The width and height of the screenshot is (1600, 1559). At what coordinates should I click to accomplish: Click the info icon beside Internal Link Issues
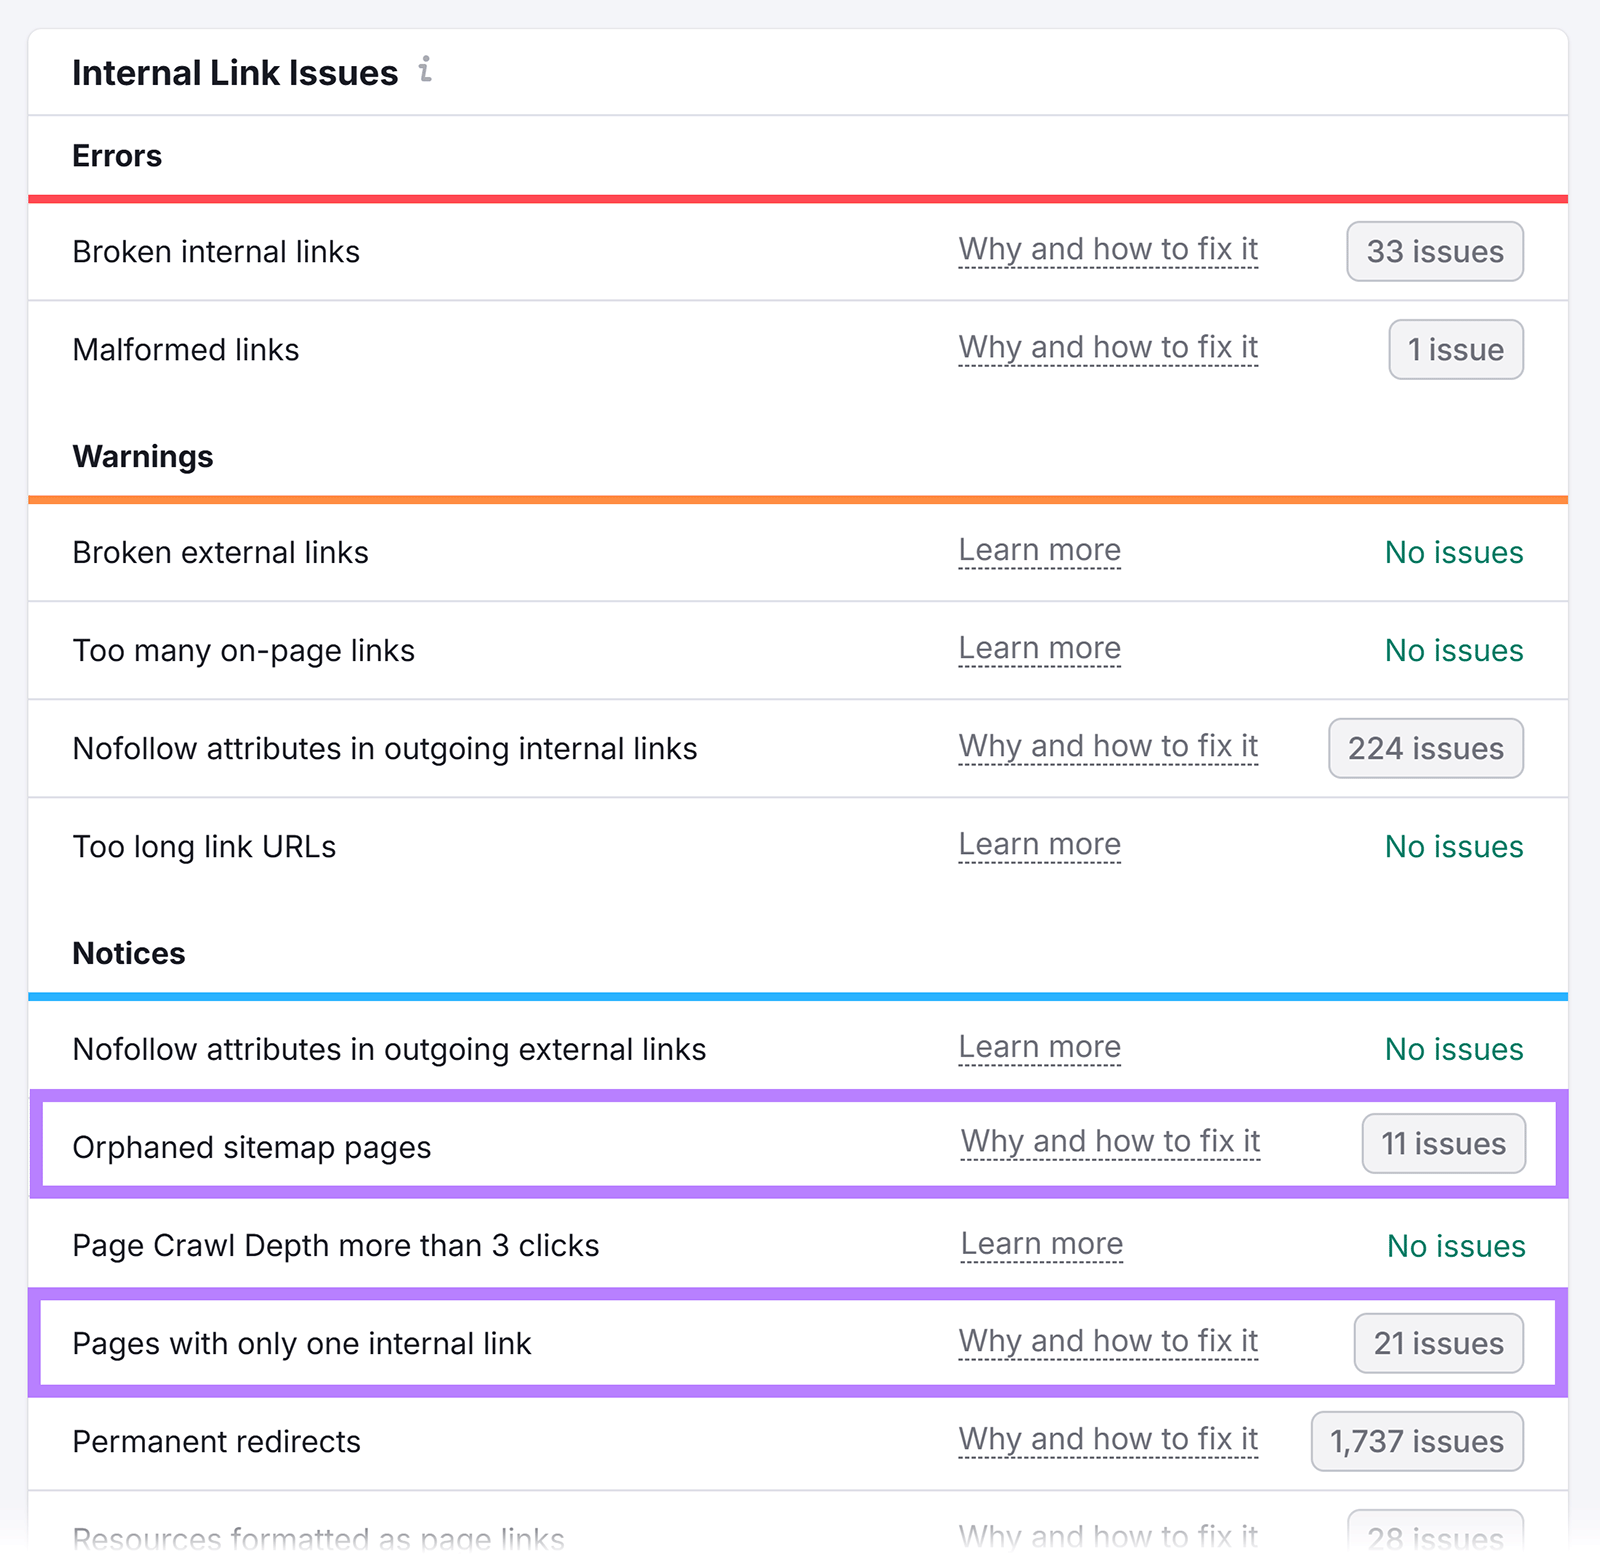(426, 71)
